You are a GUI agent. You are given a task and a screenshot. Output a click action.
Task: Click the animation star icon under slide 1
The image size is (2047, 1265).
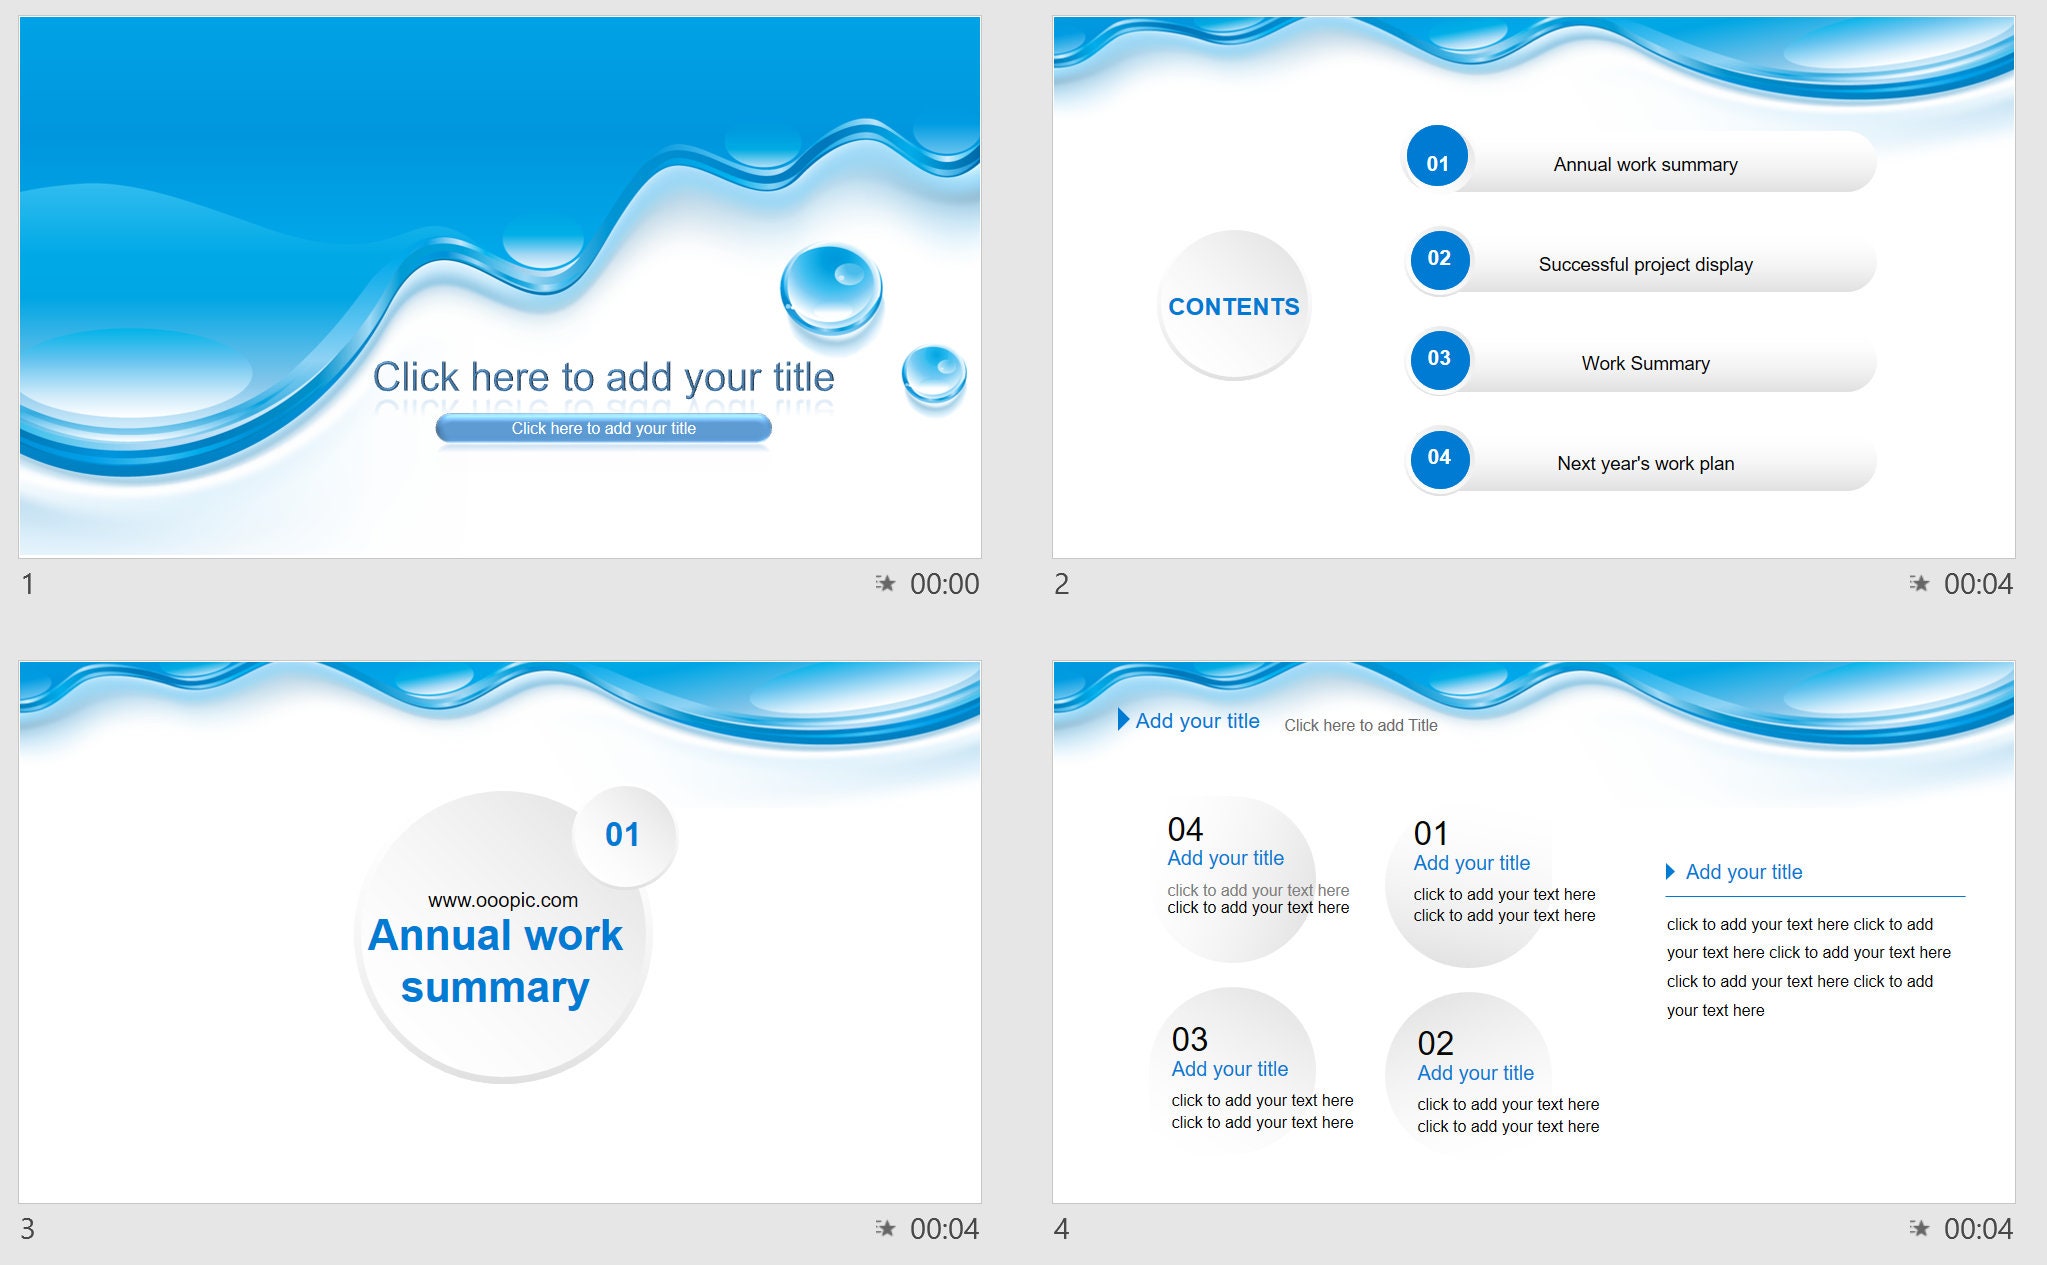coord(885,585)
